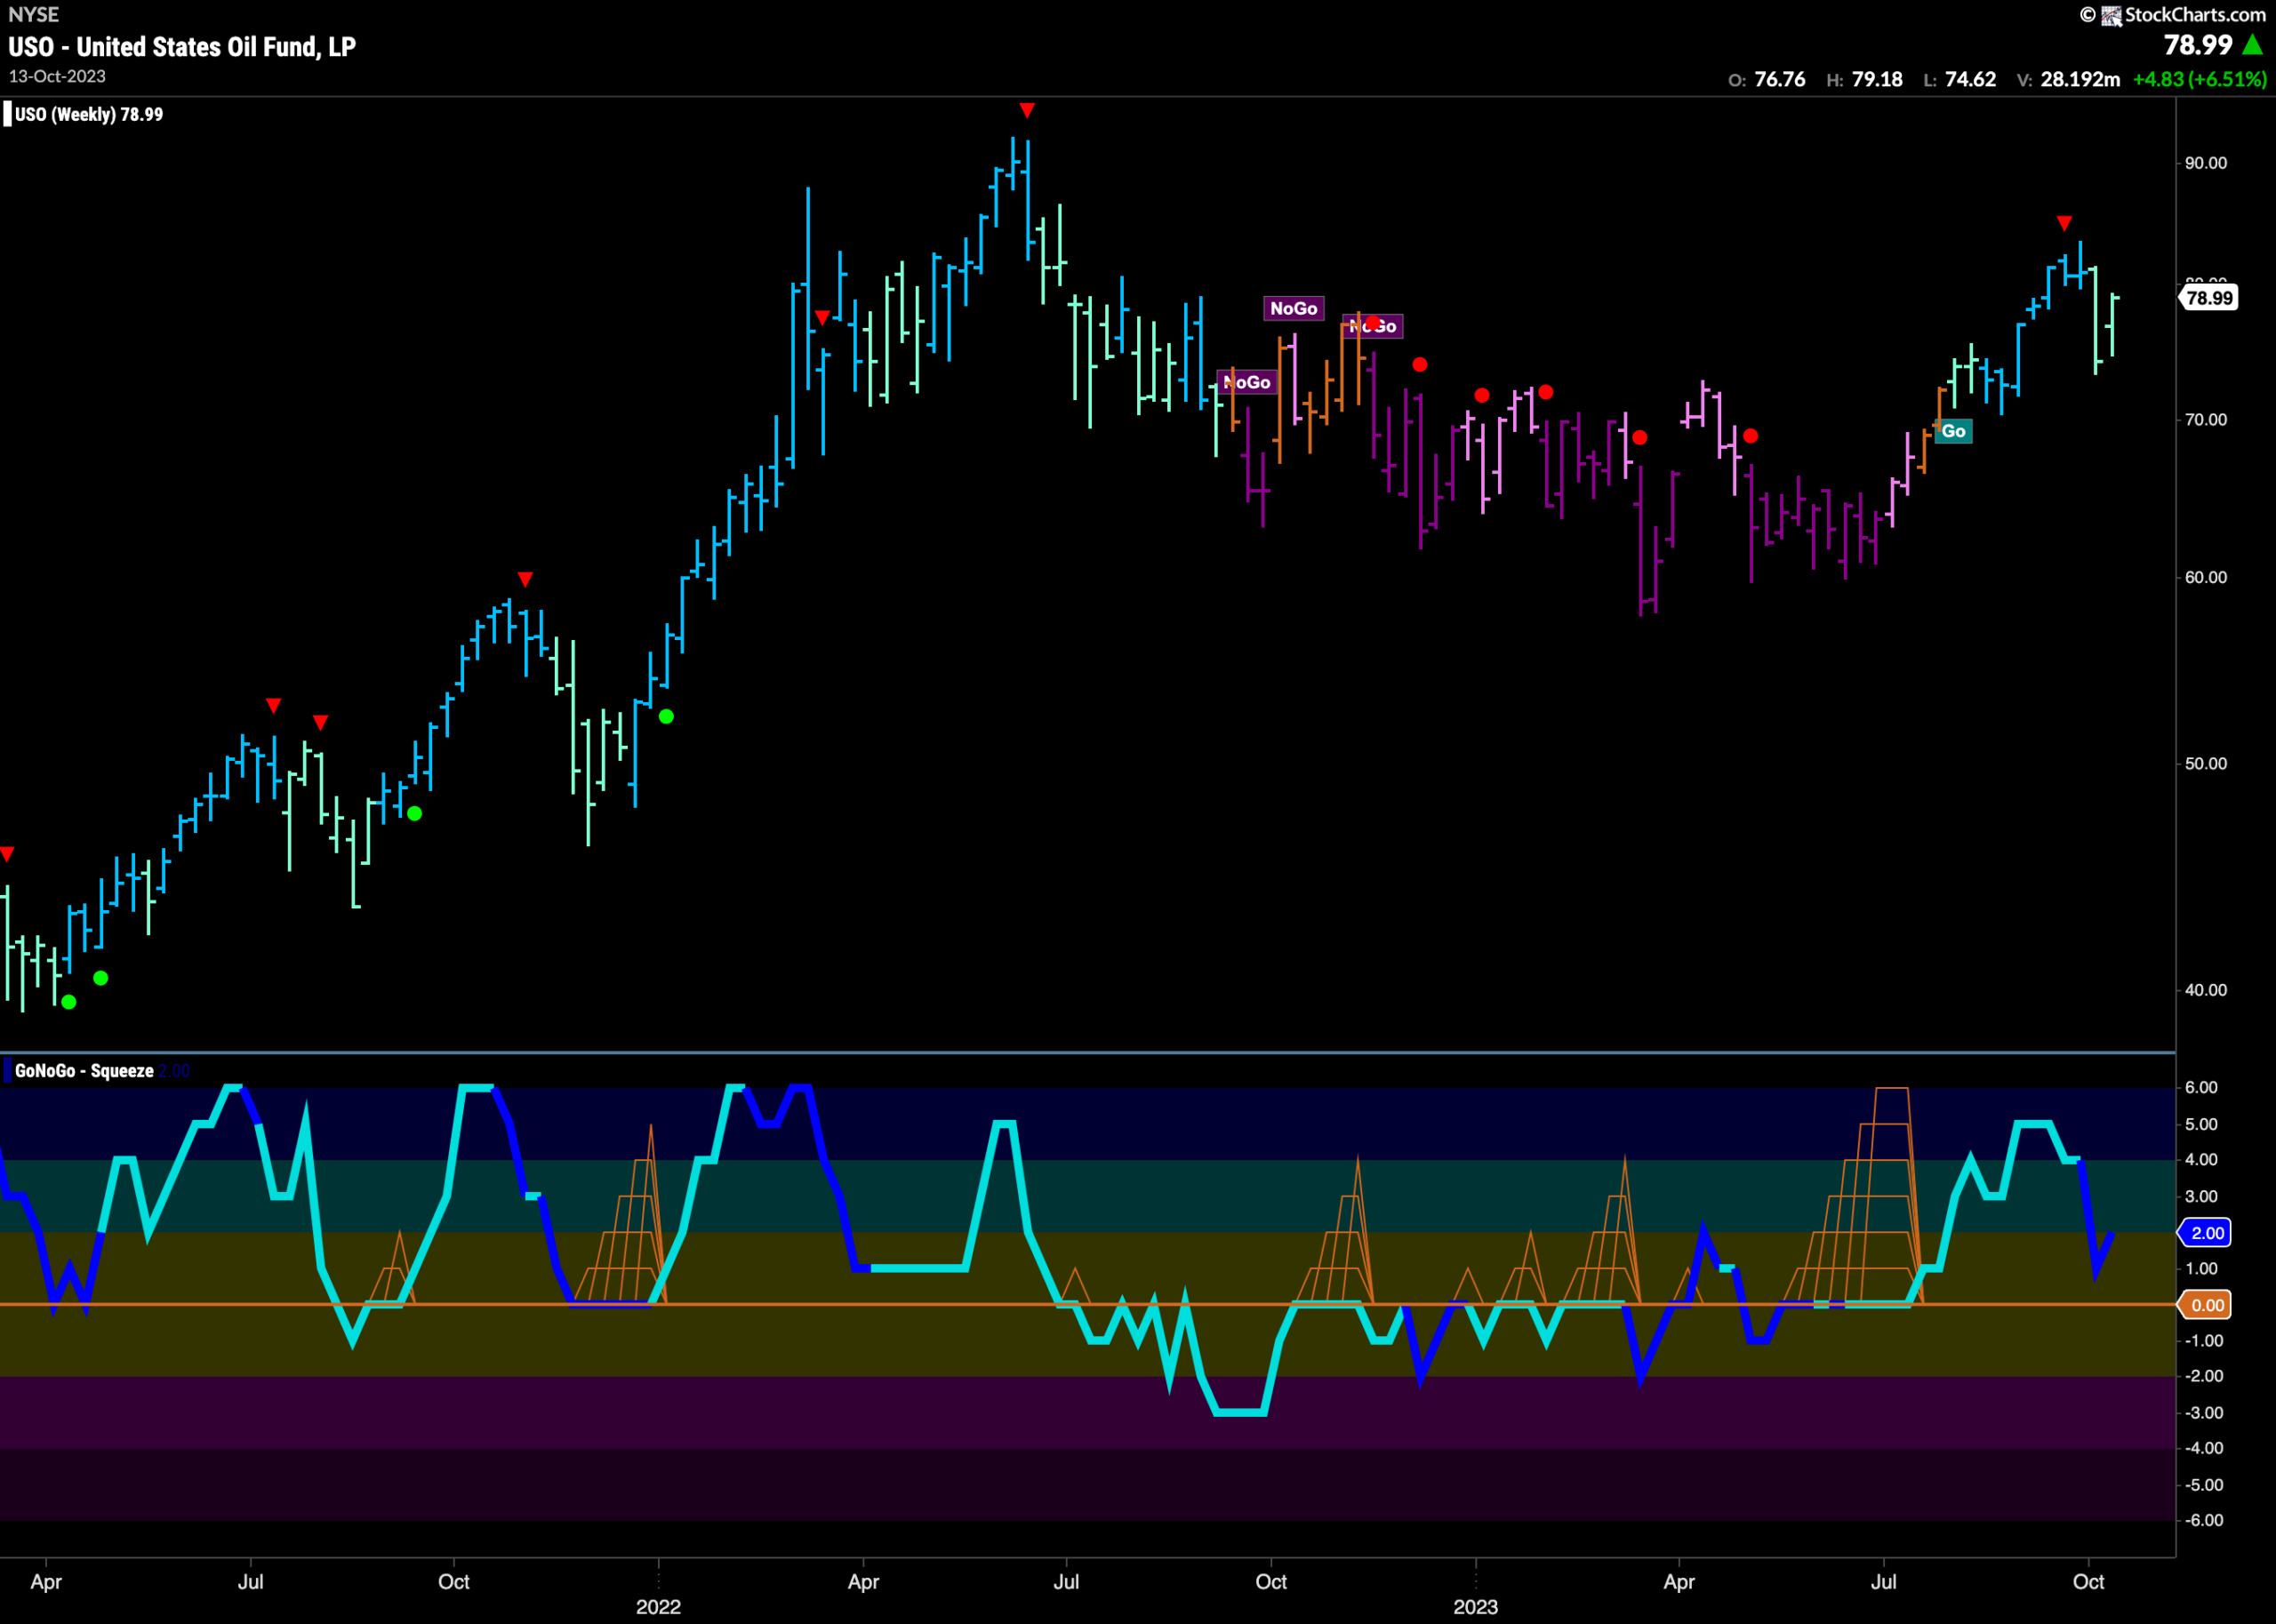The height and width of the screenshot is (1624, 2276).
Task: Click red triangle above September 2023 high
Action: [2064, 223]
